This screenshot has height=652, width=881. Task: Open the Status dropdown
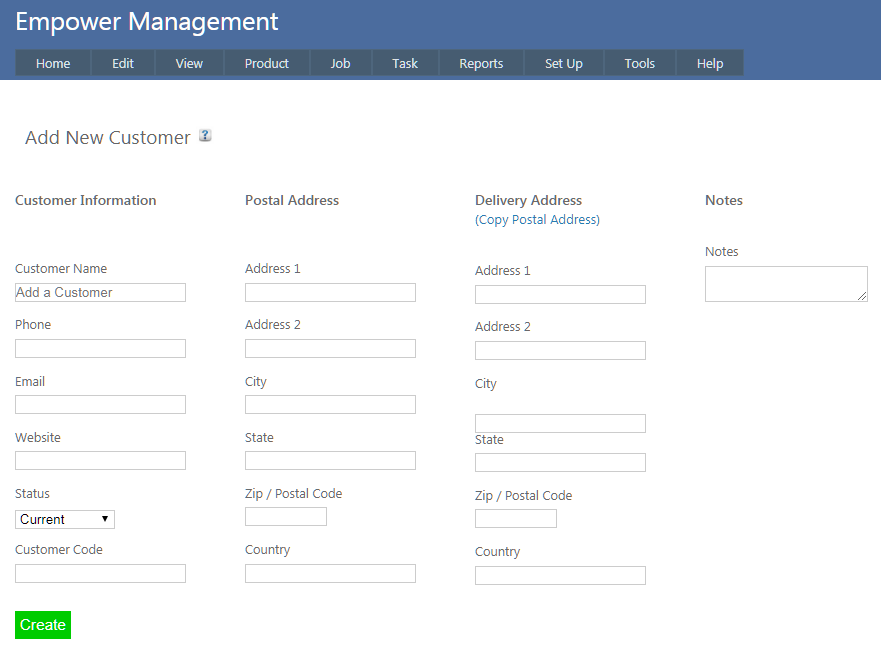65,519
